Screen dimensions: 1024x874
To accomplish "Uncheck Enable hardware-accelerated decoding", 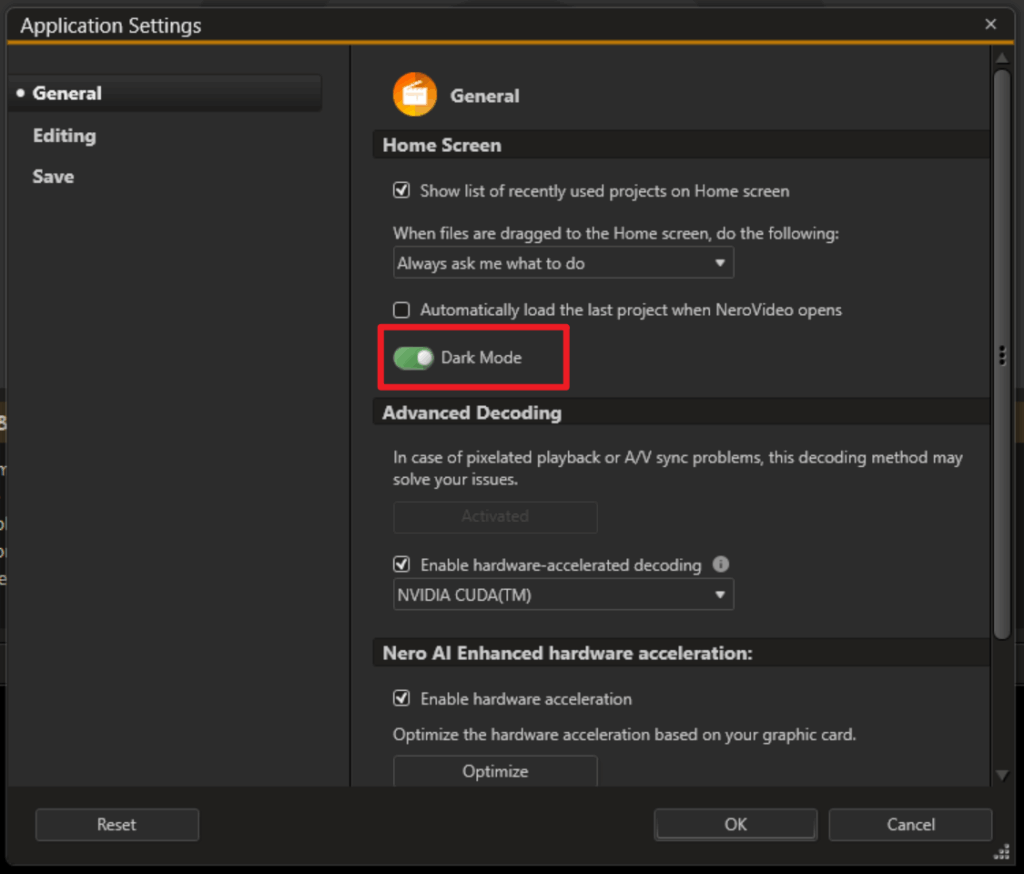I will 401,564.
